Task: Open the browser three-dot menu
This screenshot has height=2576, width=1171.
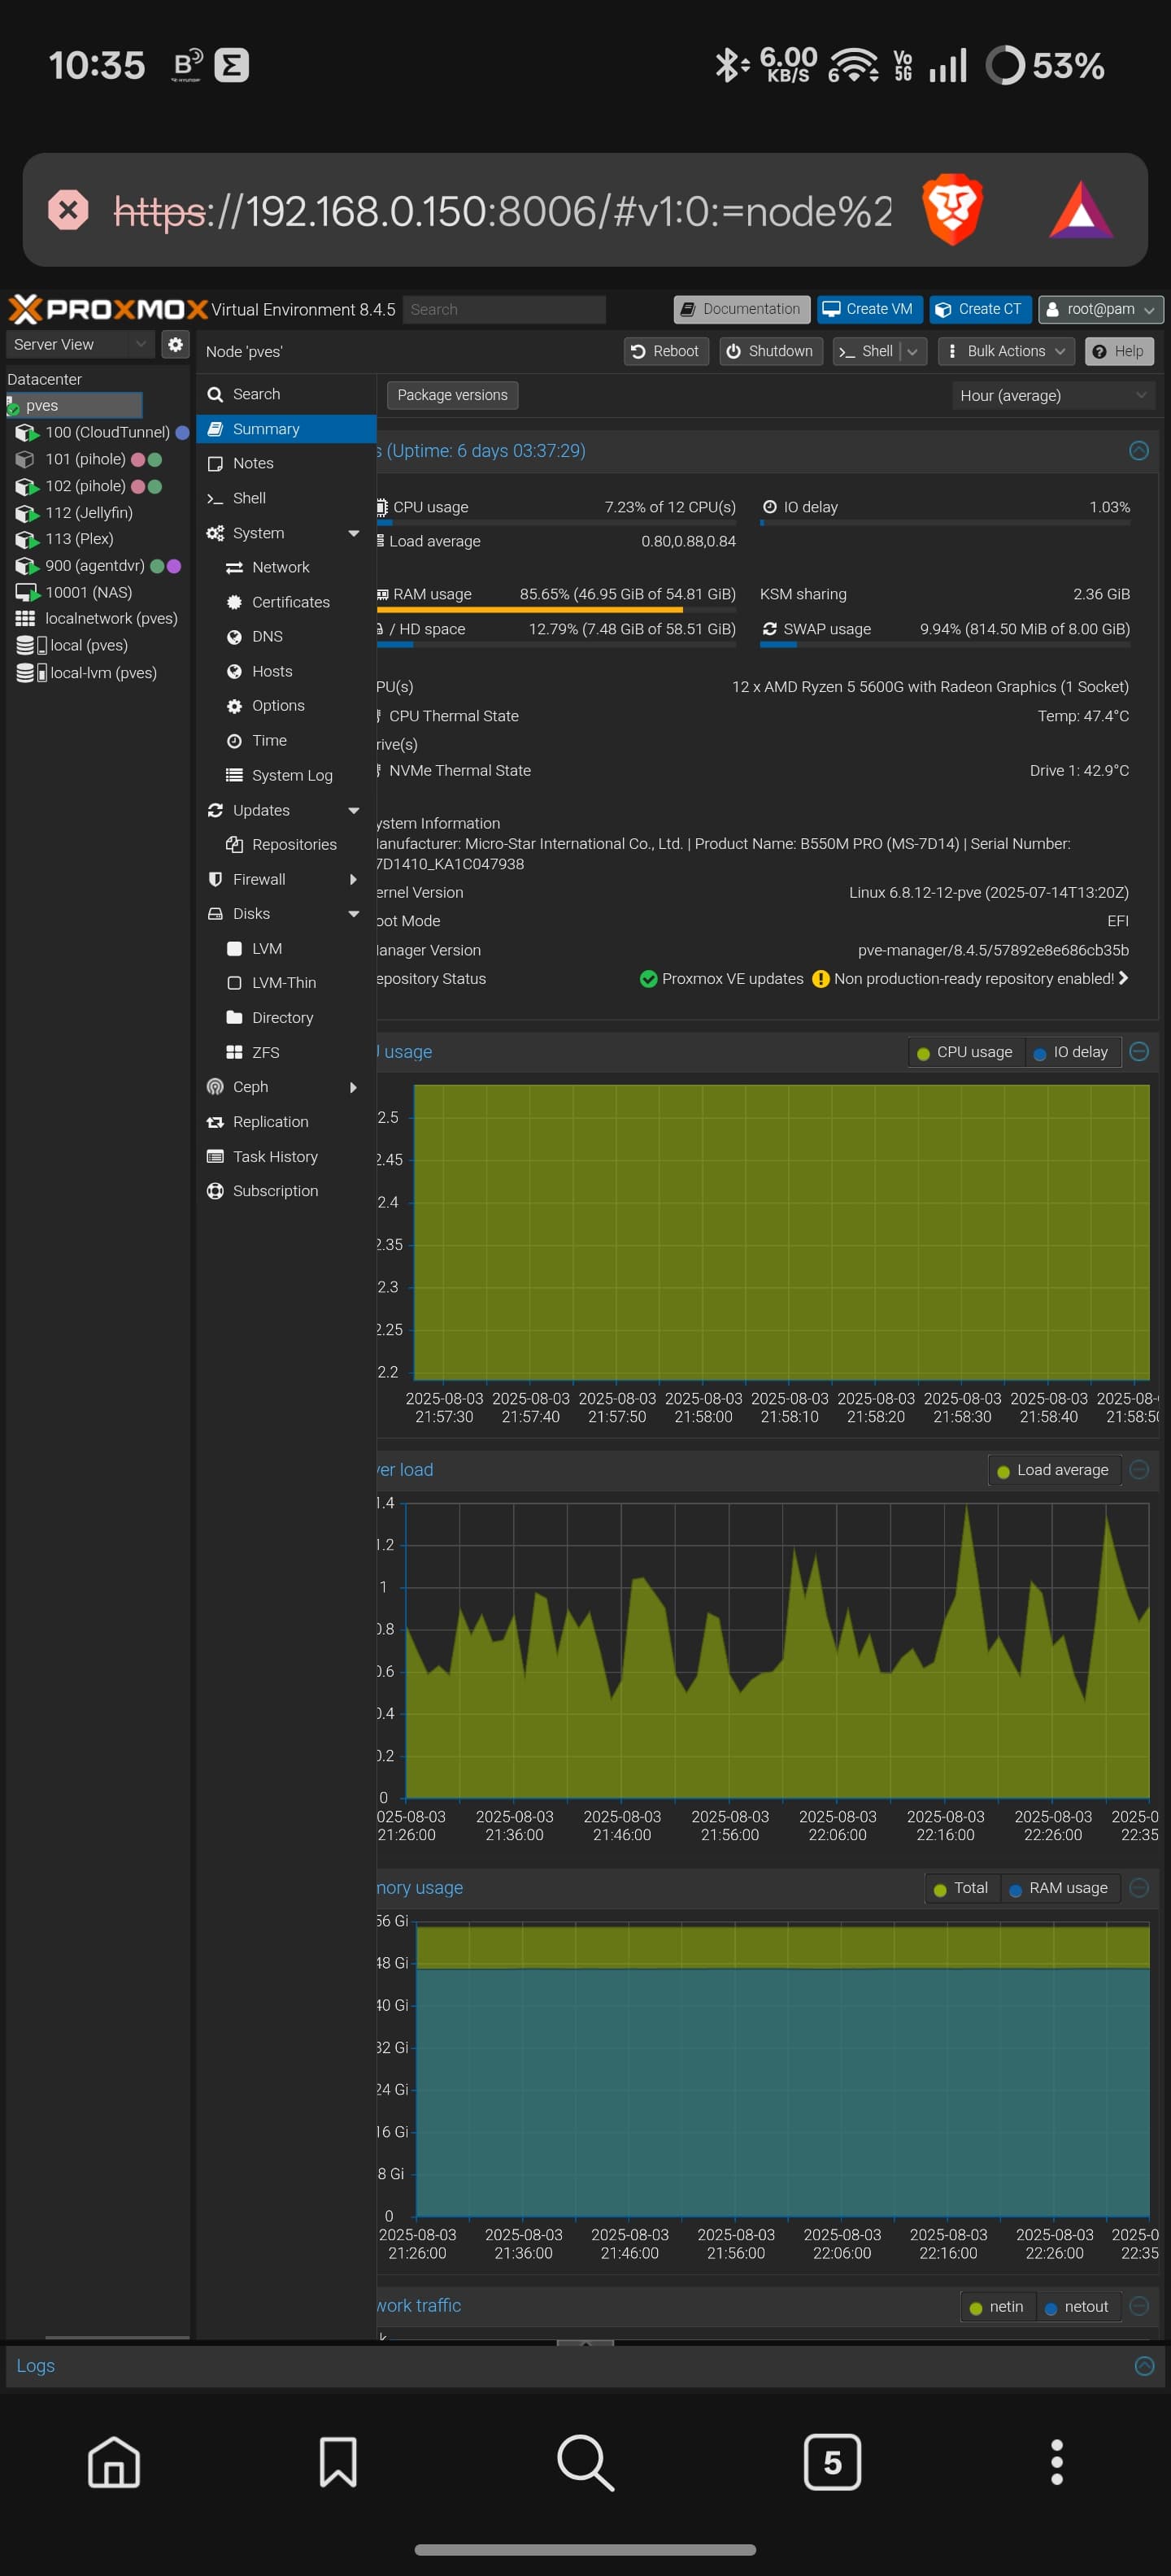Action: 1056,2461
